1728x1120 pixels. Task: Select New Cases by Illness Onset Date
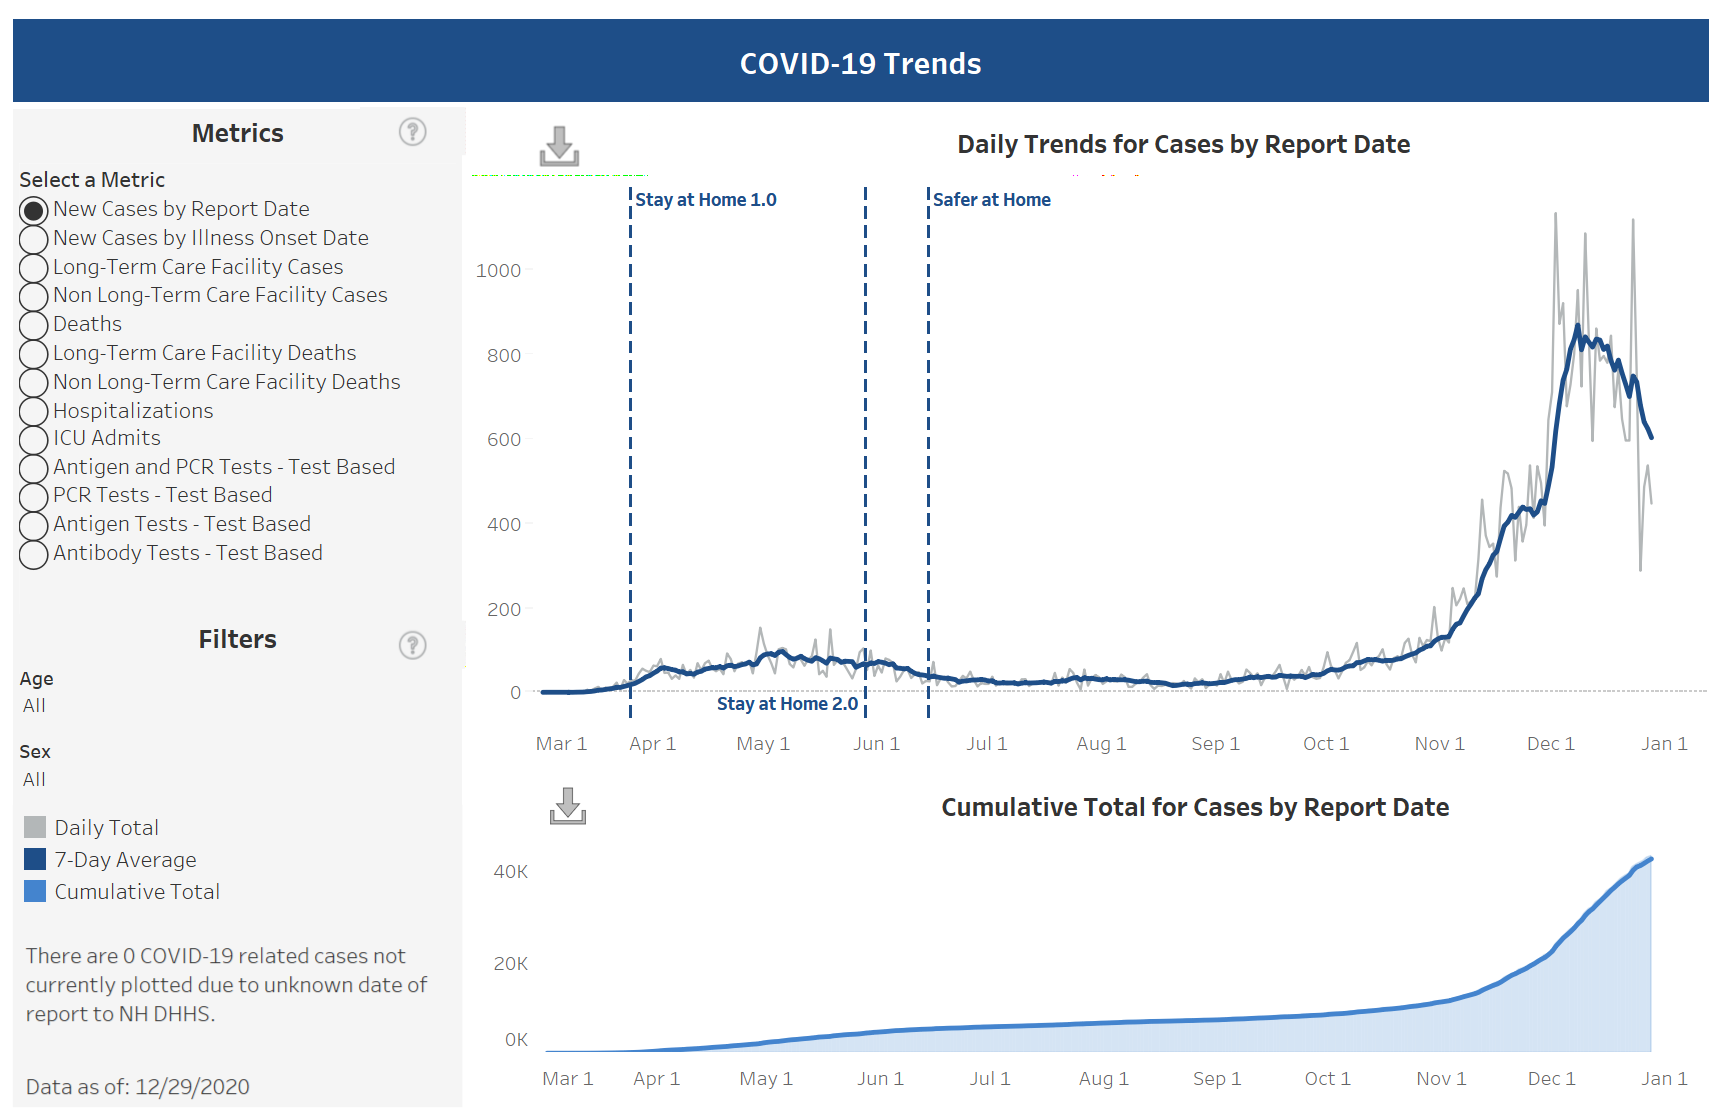point(34,239)
